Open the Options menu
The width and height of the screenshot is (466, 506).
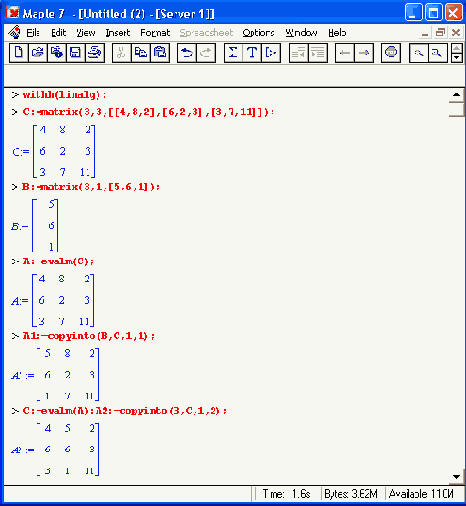click(258, 33)
